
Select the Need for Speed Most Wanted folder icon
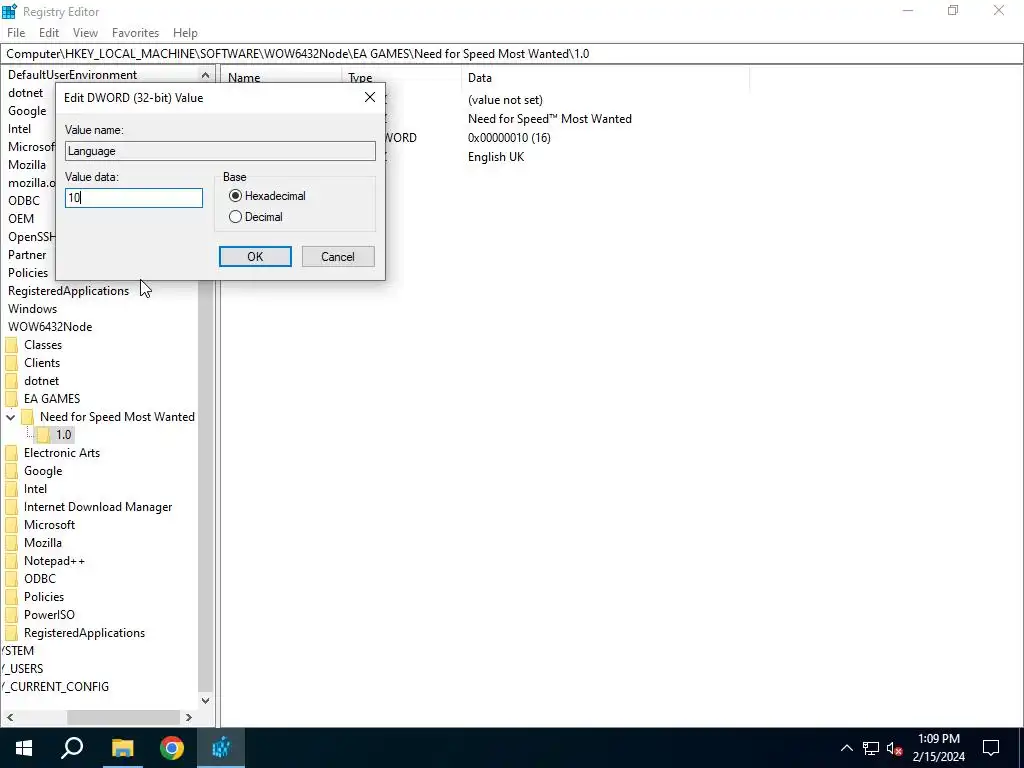[x=27, y=417]
